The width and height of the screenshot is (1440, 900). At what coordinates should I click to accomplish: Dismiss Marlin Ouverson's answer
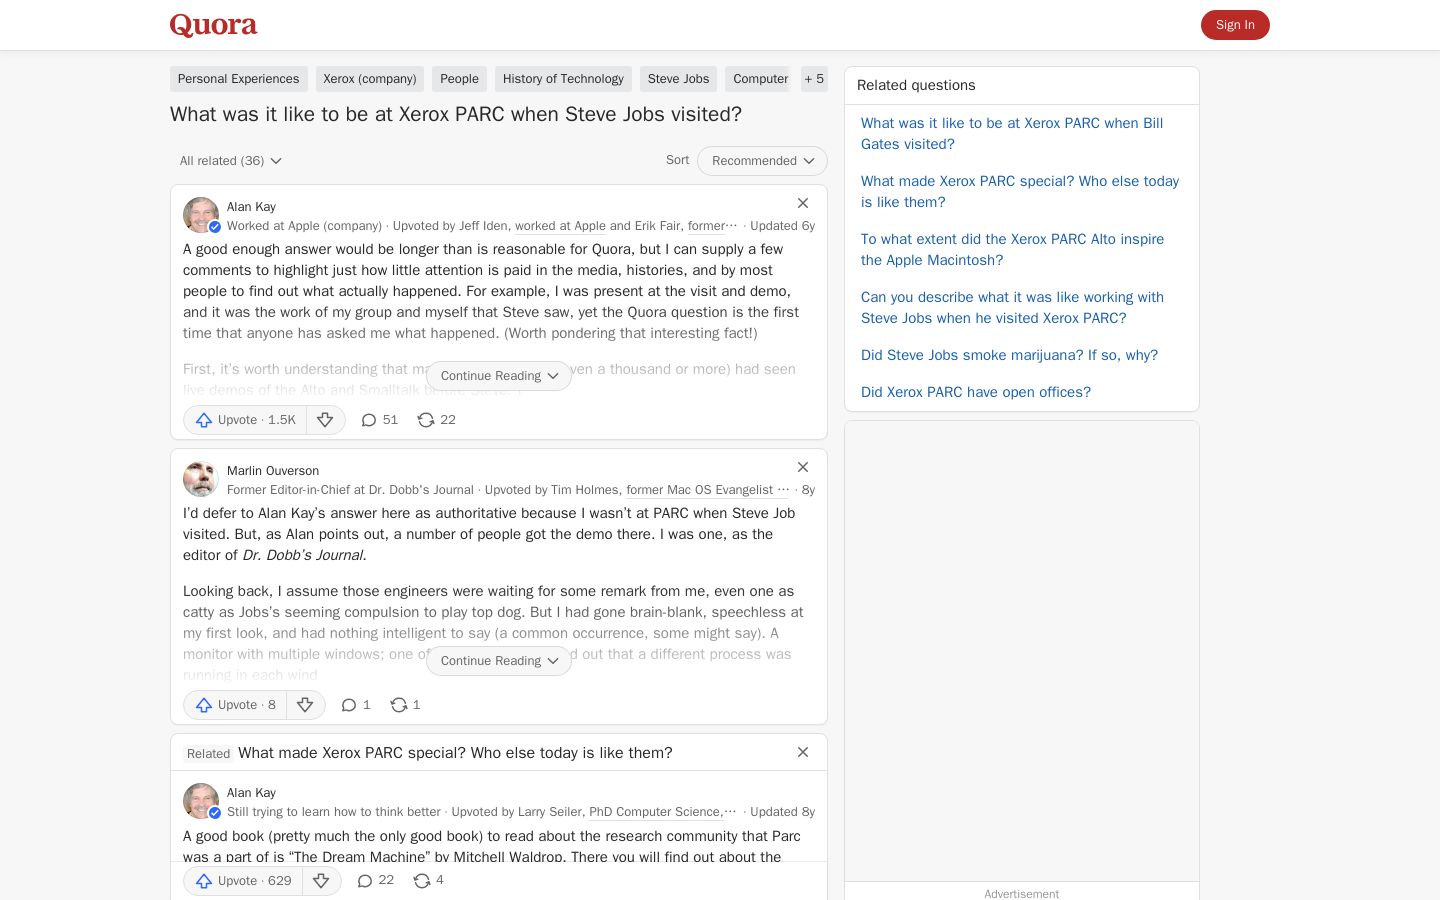tap(803, 467)
